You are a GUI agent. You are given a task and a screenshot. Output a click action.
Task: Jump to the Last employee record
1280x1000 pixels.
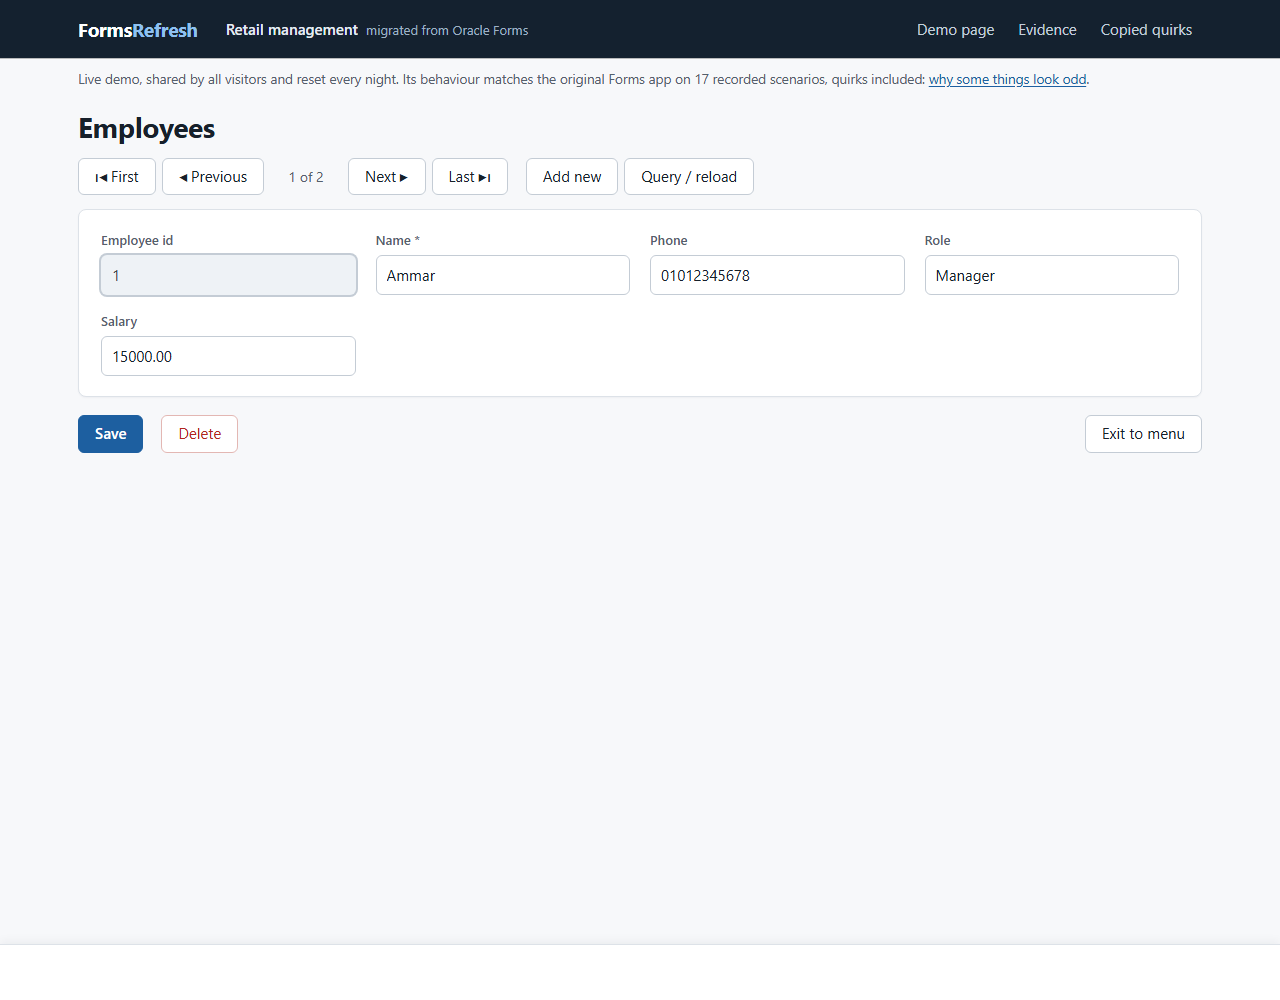[470, 177]
